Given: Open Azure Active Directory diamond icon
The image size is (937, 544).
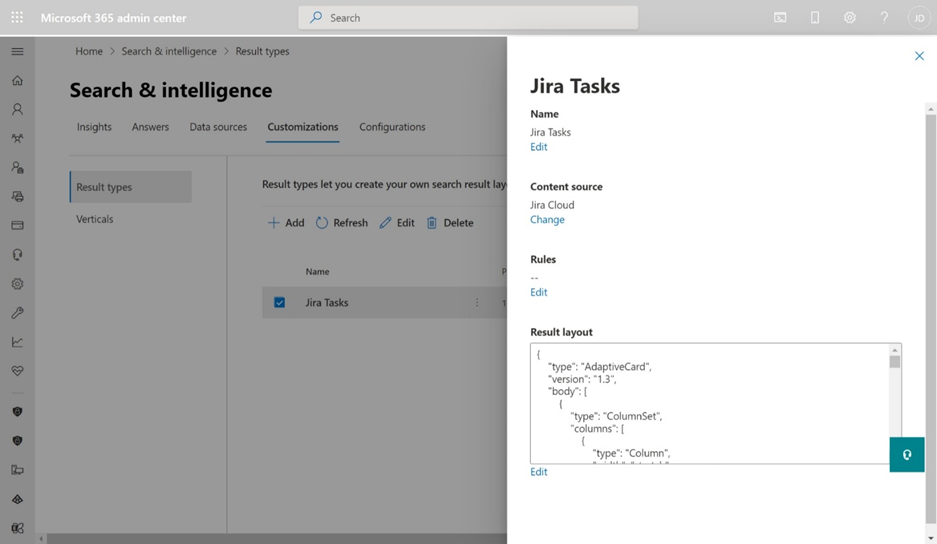Looking at the screenshot, I should [x=17, y=499].
